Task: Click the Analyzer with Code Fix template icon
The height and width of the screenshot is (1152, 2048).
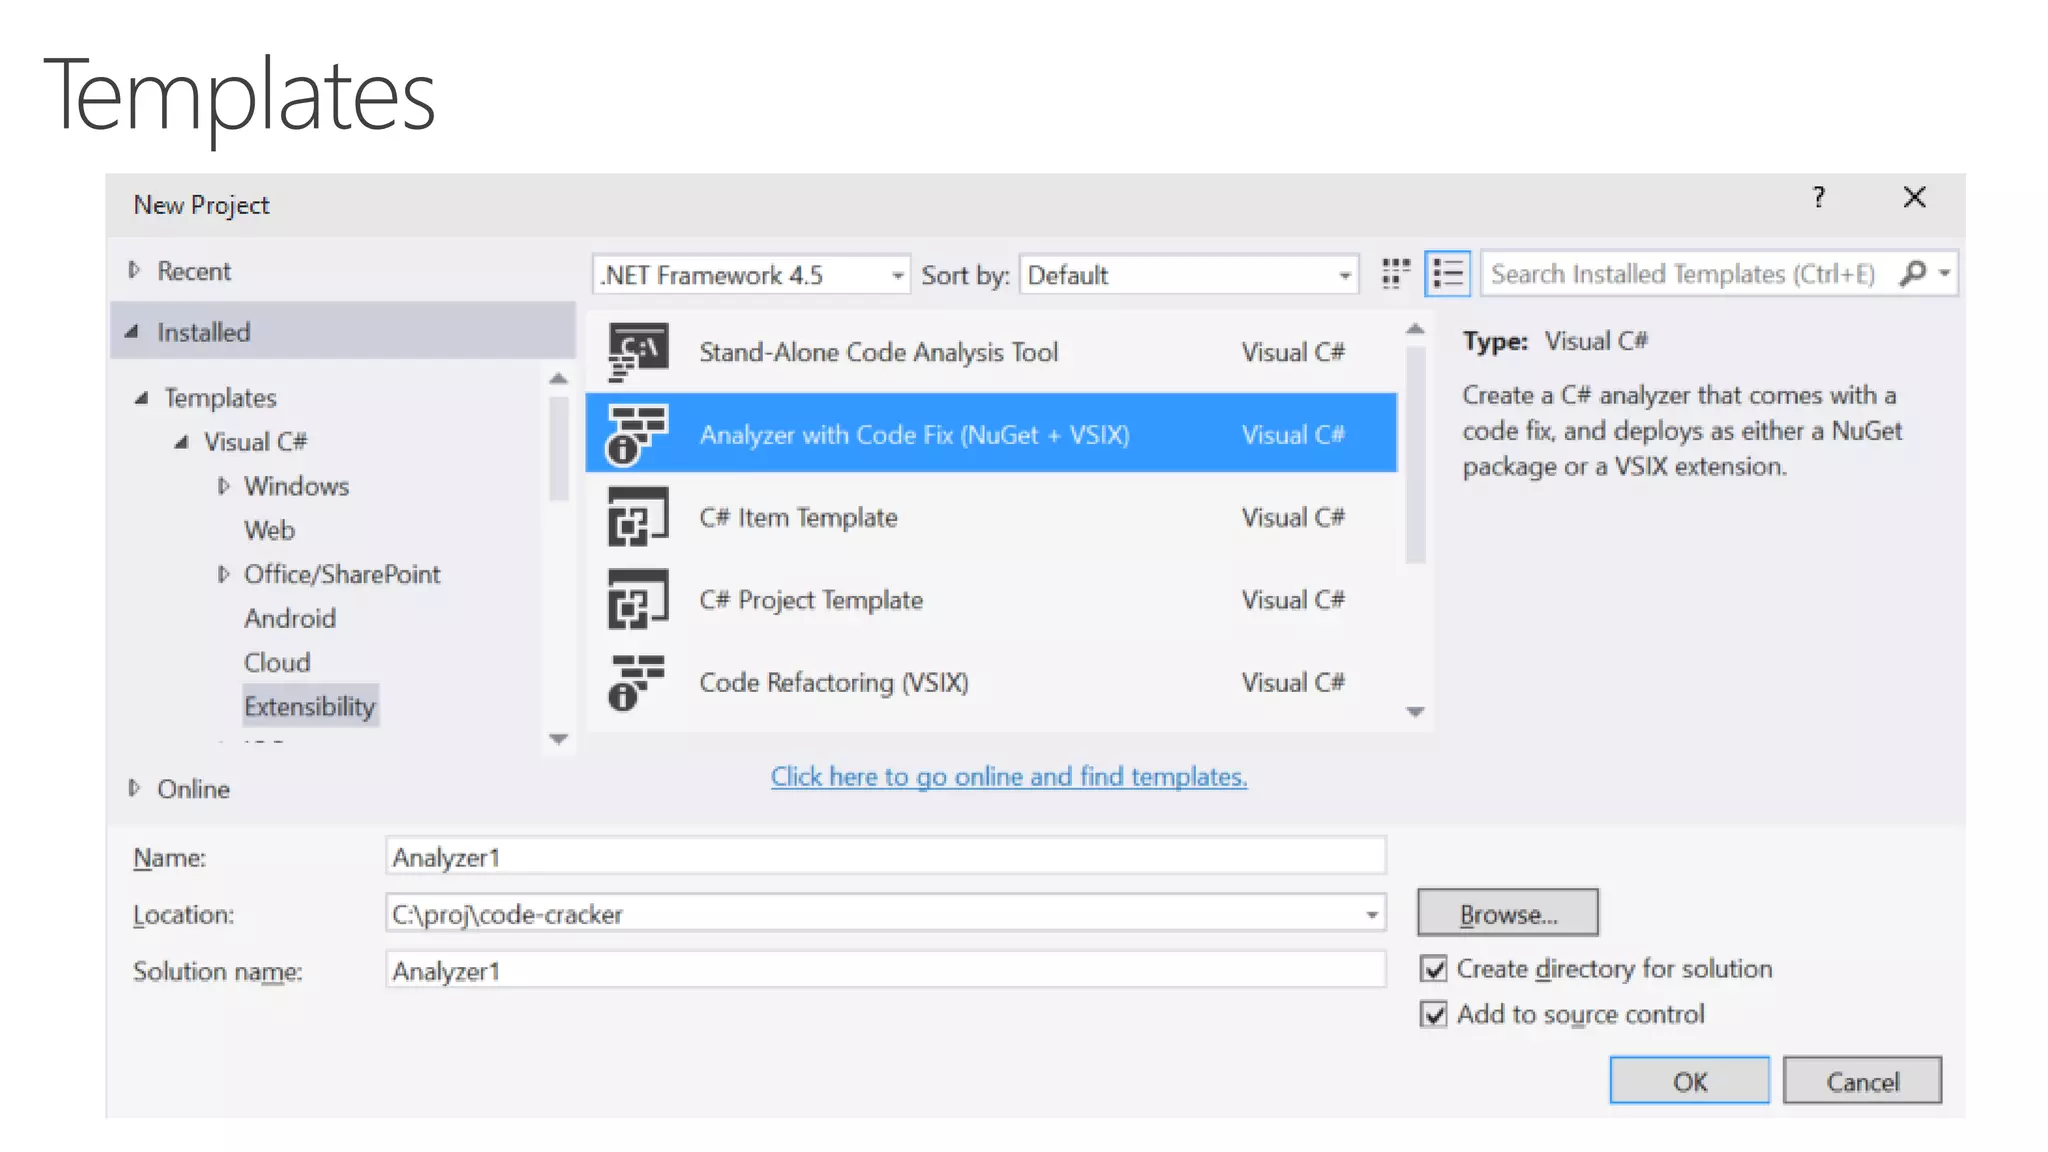Action: 637,435
